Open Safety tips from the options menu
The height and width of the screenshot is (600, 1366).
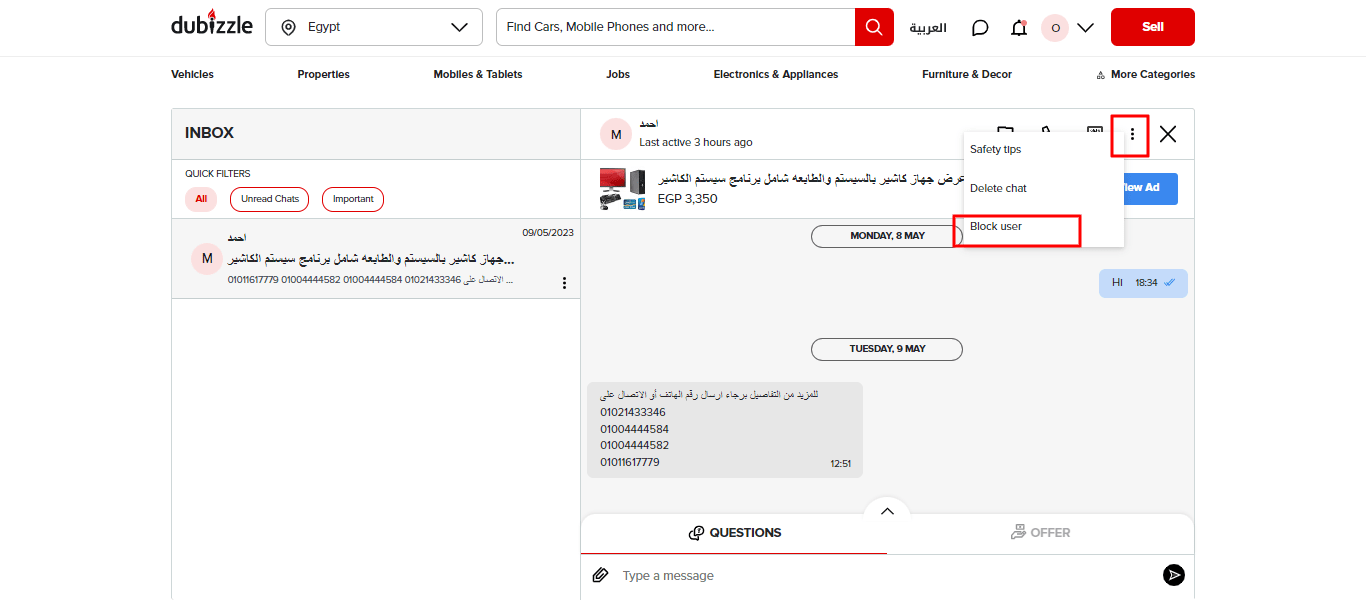tap(995, 149)
